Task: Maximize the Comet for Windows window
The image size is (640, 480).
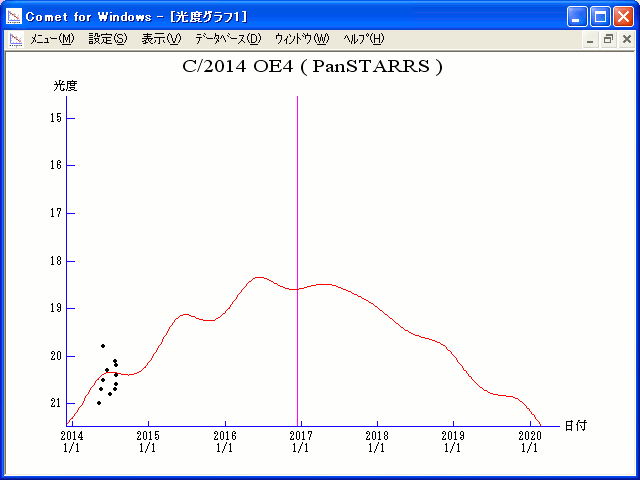Action: pyautogui.click(x=600, y=17)
